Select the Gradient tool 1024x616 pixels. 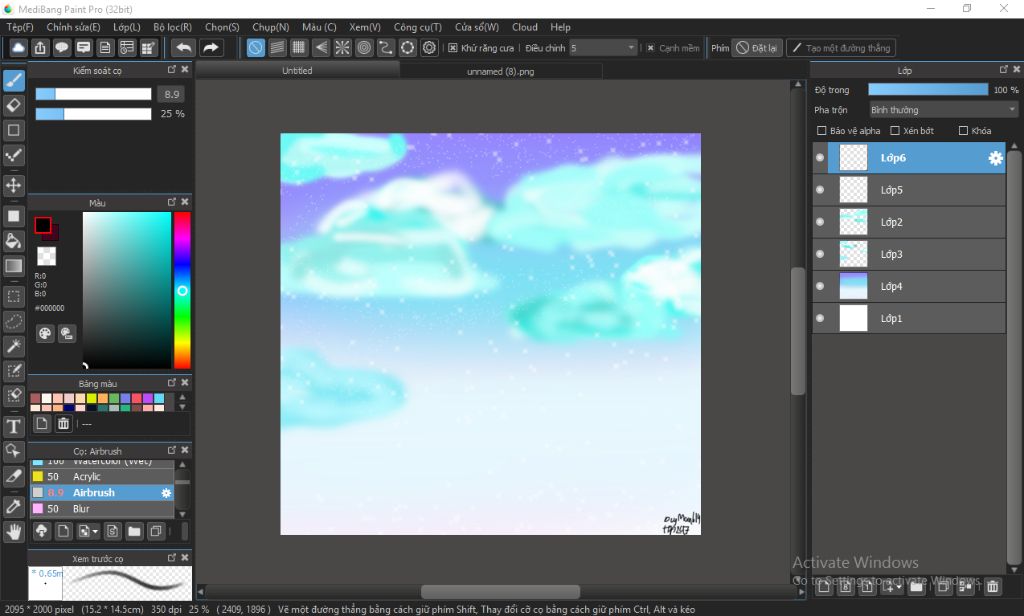click(14, 266)
